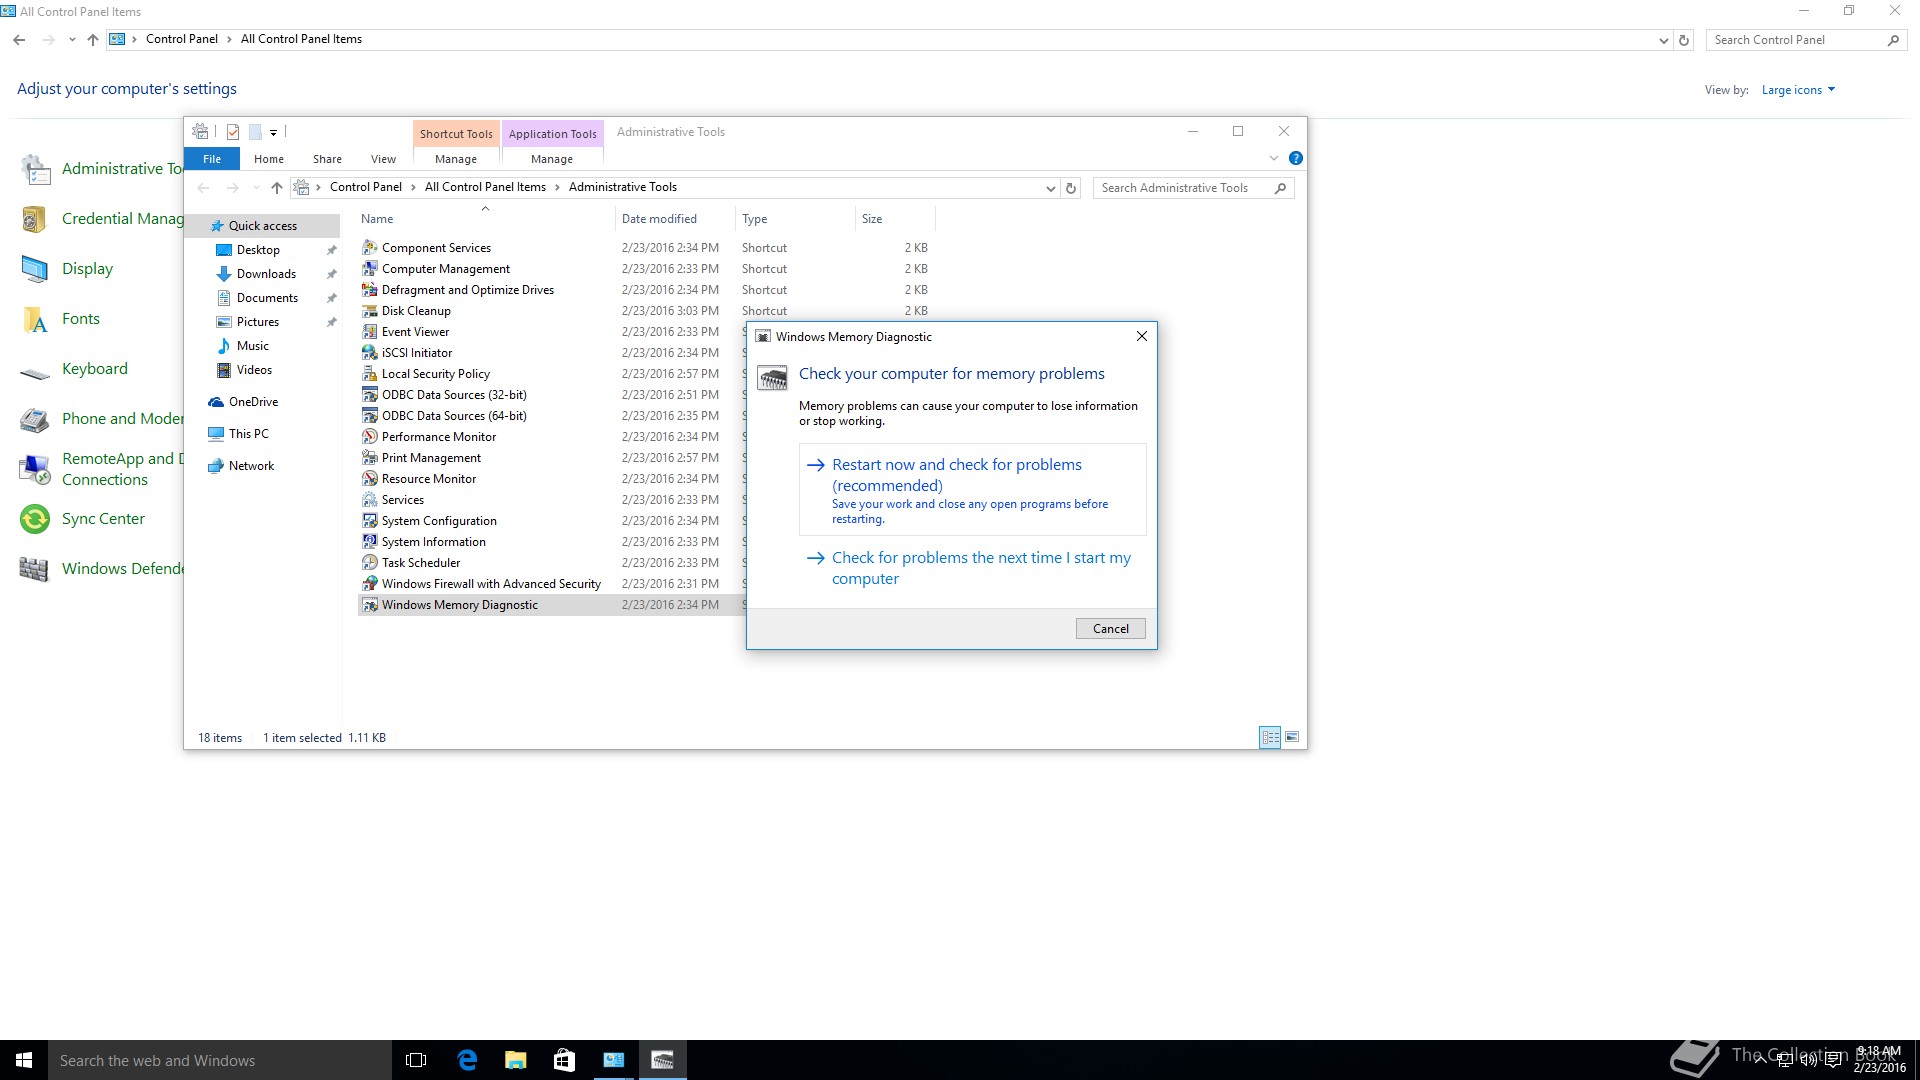Open the Windows Store taskbar icon
Viewport: 1920px width, 1080px height.
click(x=564, y=1060)
